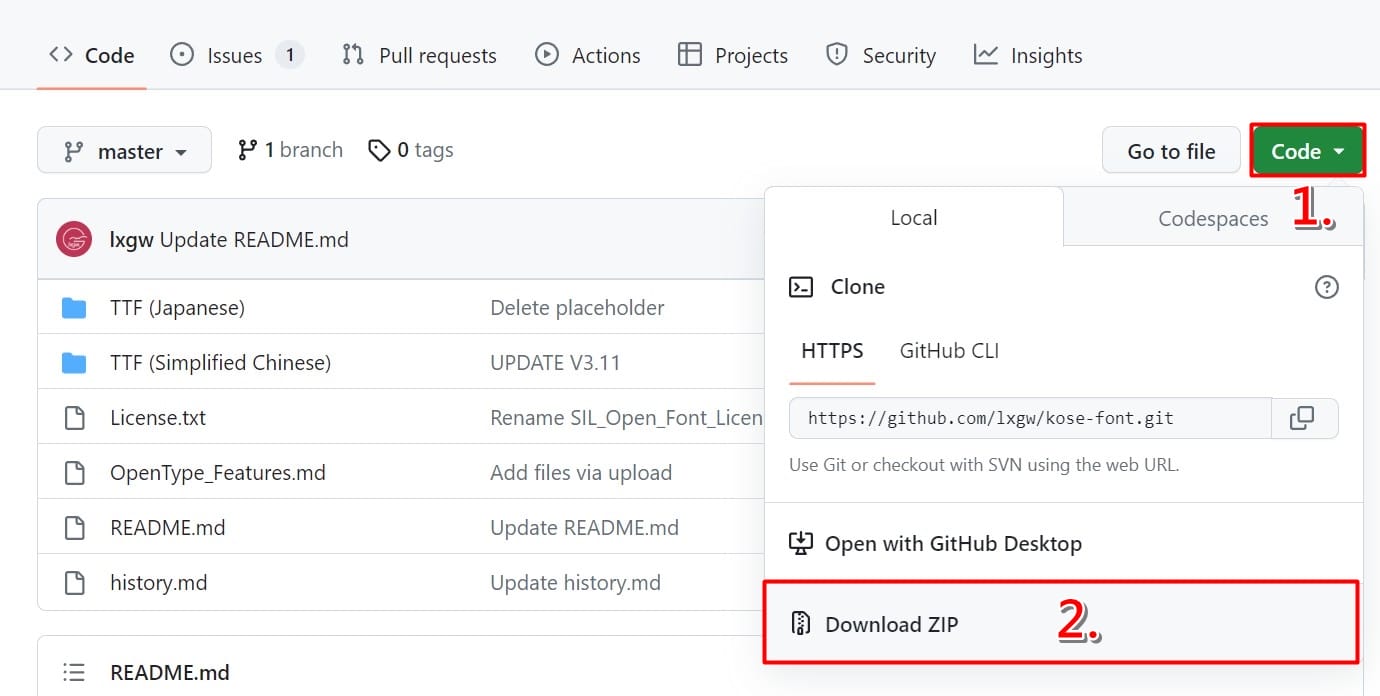The width and height of the screenshot is (1380, 696).
Task: Click folder icon beside TTF (Simplified Chinese)
Action: point(74,363)
